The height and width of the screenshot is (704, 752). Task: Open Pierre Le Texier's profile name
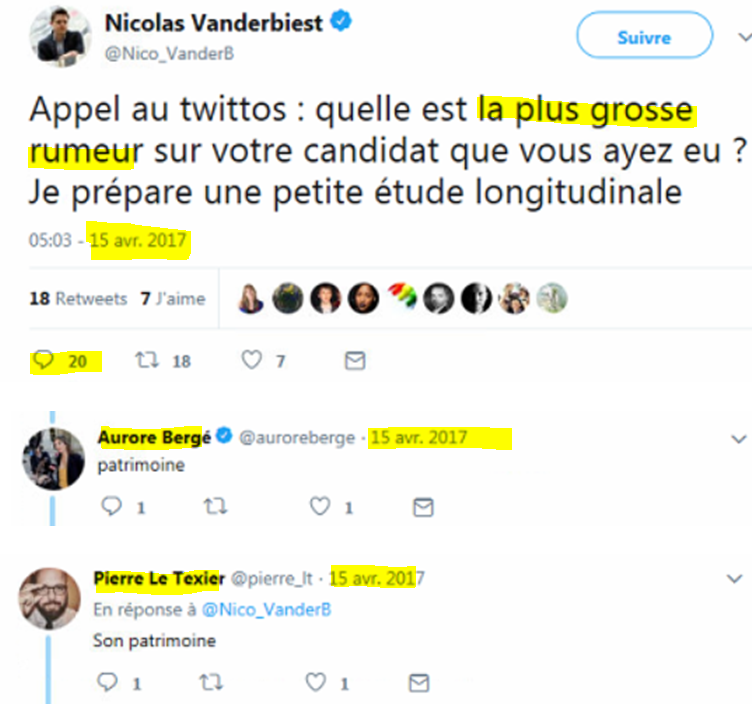coord(159,578)
